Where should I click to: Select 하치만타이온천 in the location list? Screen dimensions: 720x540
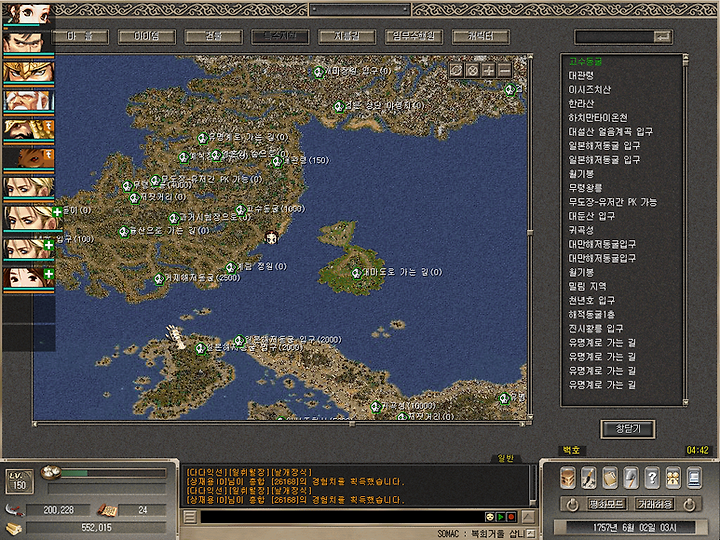click(x=598, y=118)
